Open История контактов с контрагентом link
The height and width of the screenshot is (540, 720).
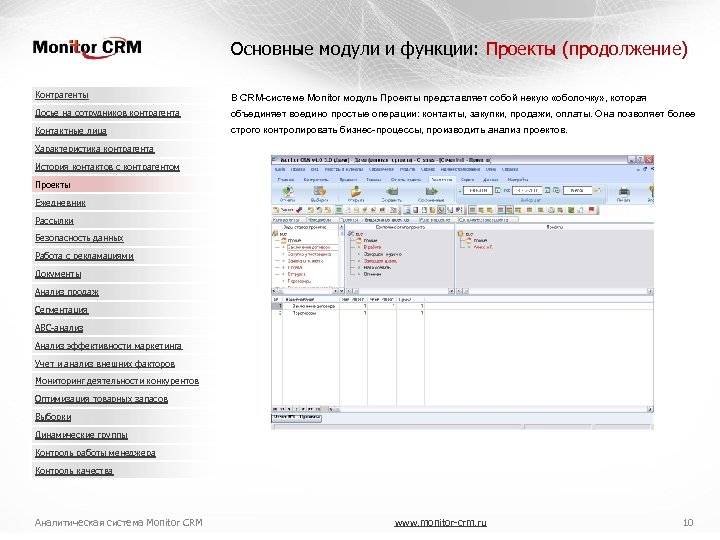tap(107, 167)
